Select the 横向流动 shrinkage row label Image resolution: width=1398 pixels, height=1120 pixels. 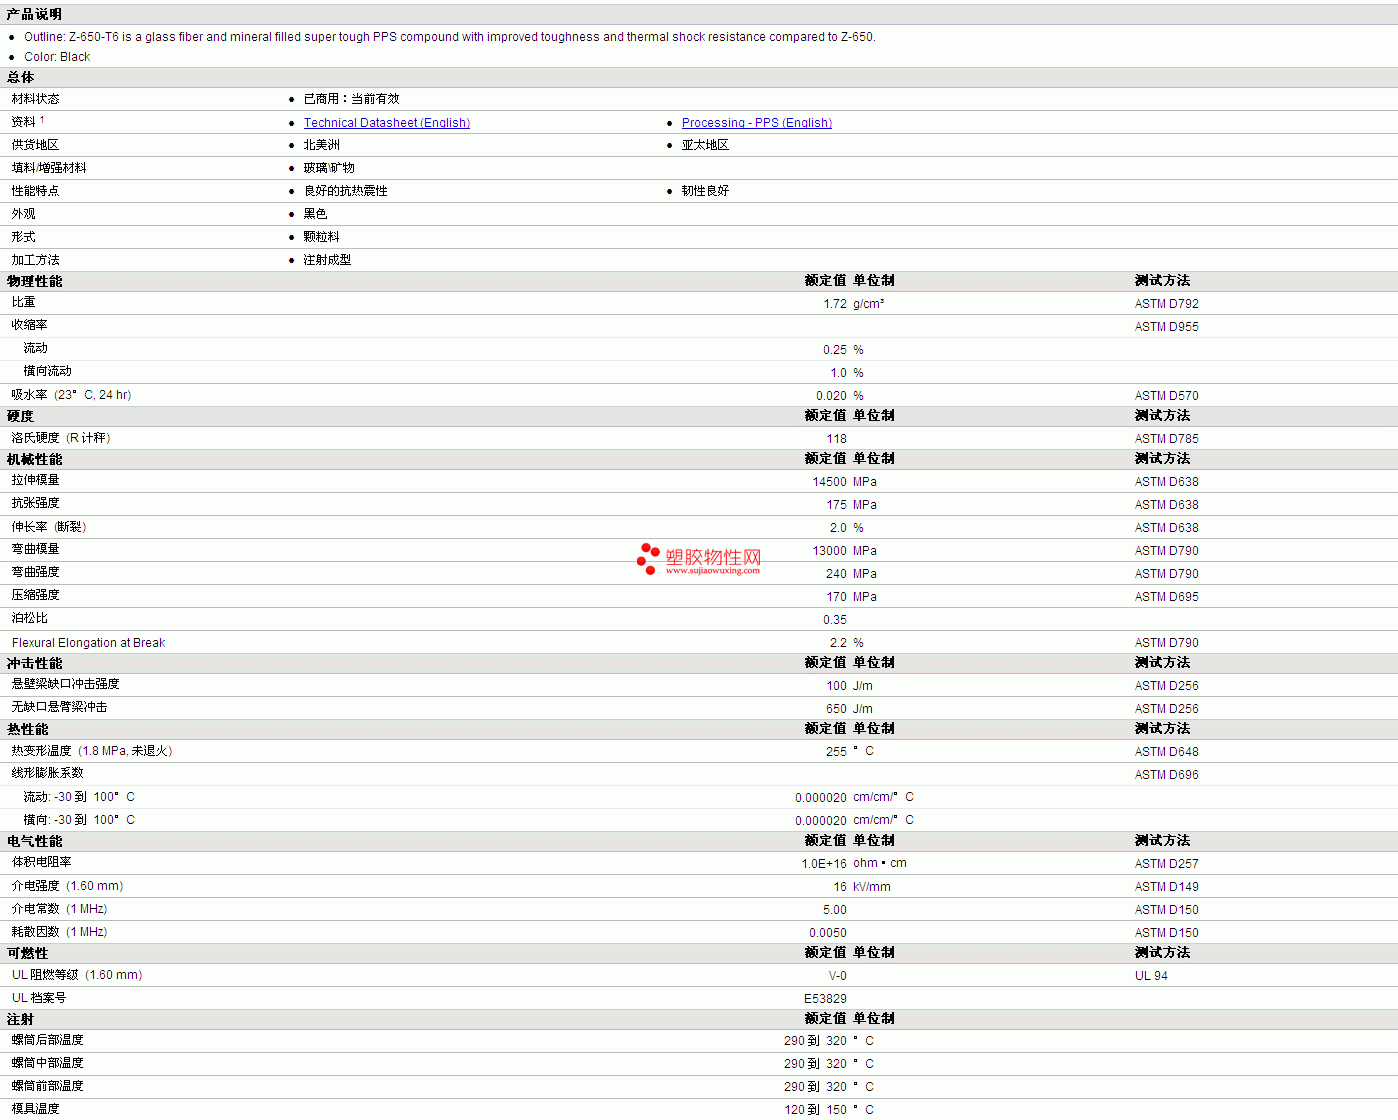click(48, 371)
